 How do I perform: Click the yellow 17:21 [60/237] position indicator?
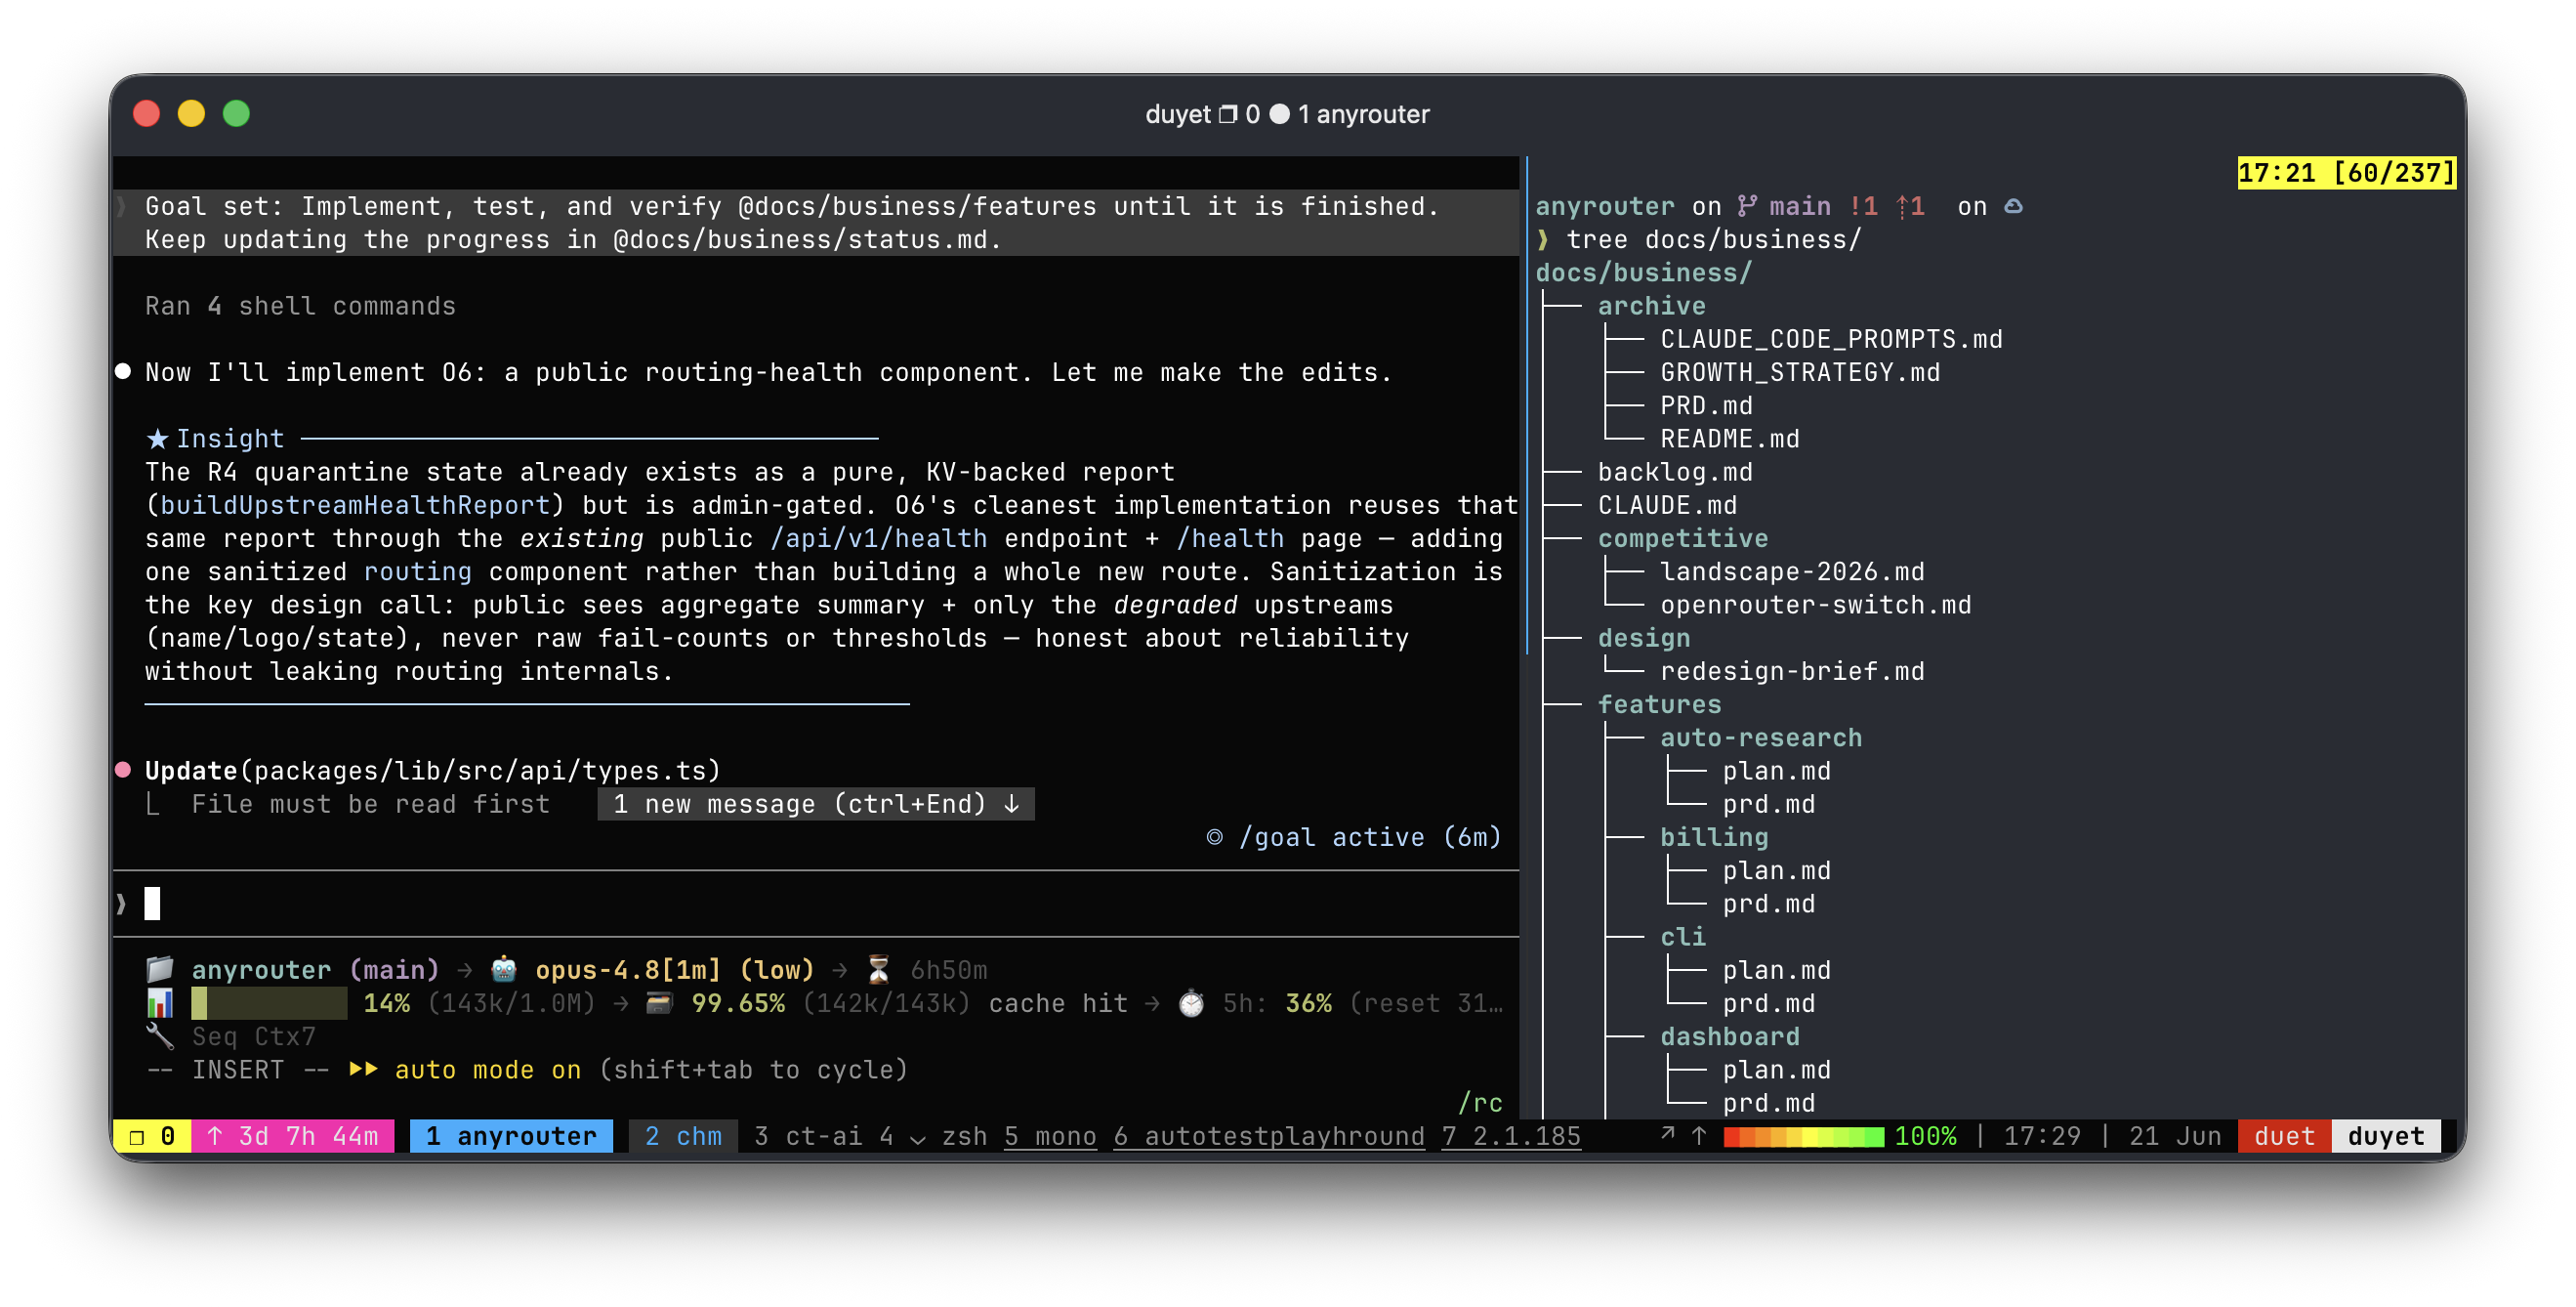(2346, 172)
